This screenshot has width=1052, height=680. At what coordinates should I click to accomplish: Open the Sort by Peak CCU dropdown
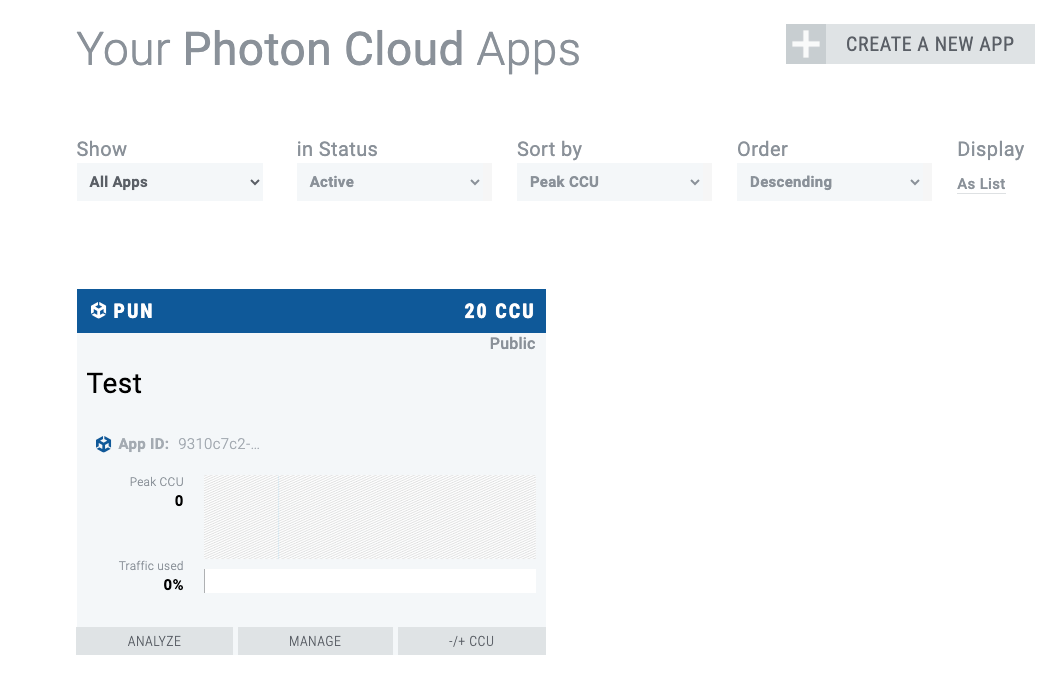614,182
